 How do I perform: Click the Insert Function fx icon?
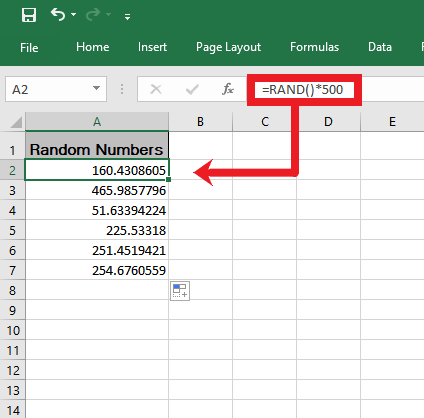coord(228,89)
